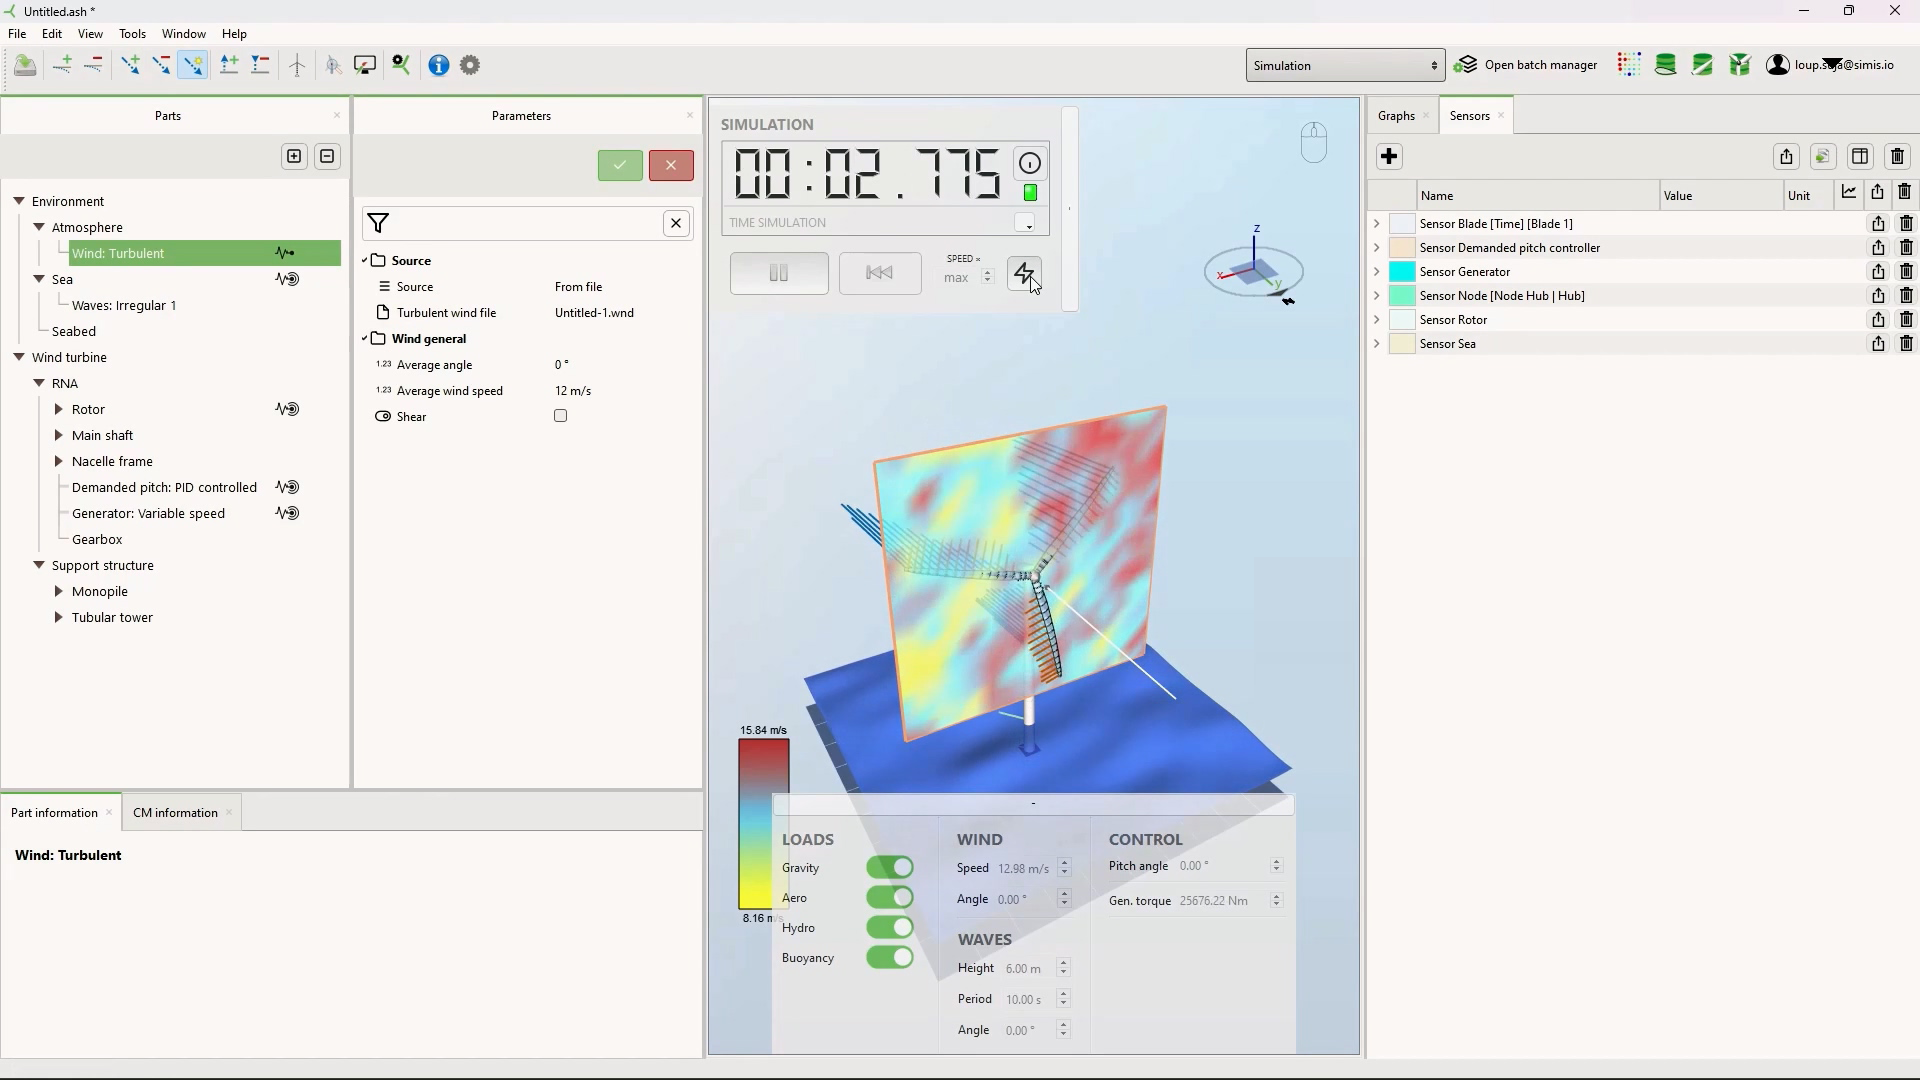Screen dimensions: 1920x1080
Task: Click the trash icon in Sensors toolbar
Action: 1897,157
